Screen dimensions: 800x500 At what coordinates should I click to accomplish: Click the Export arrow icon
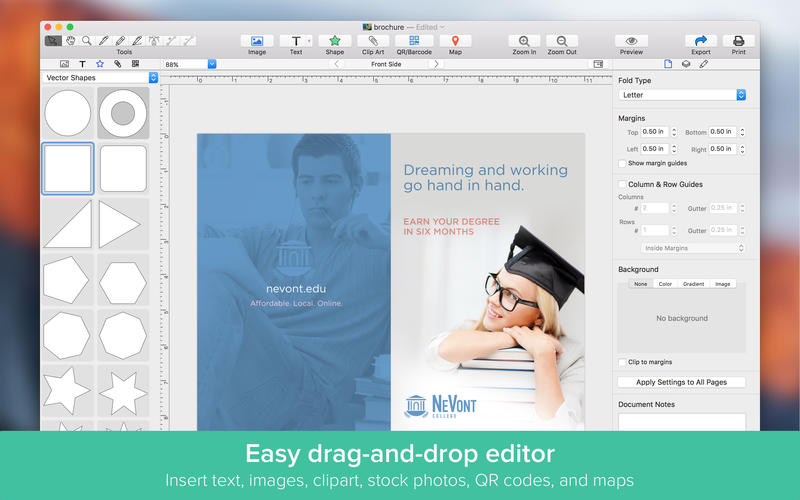point(700,41)
